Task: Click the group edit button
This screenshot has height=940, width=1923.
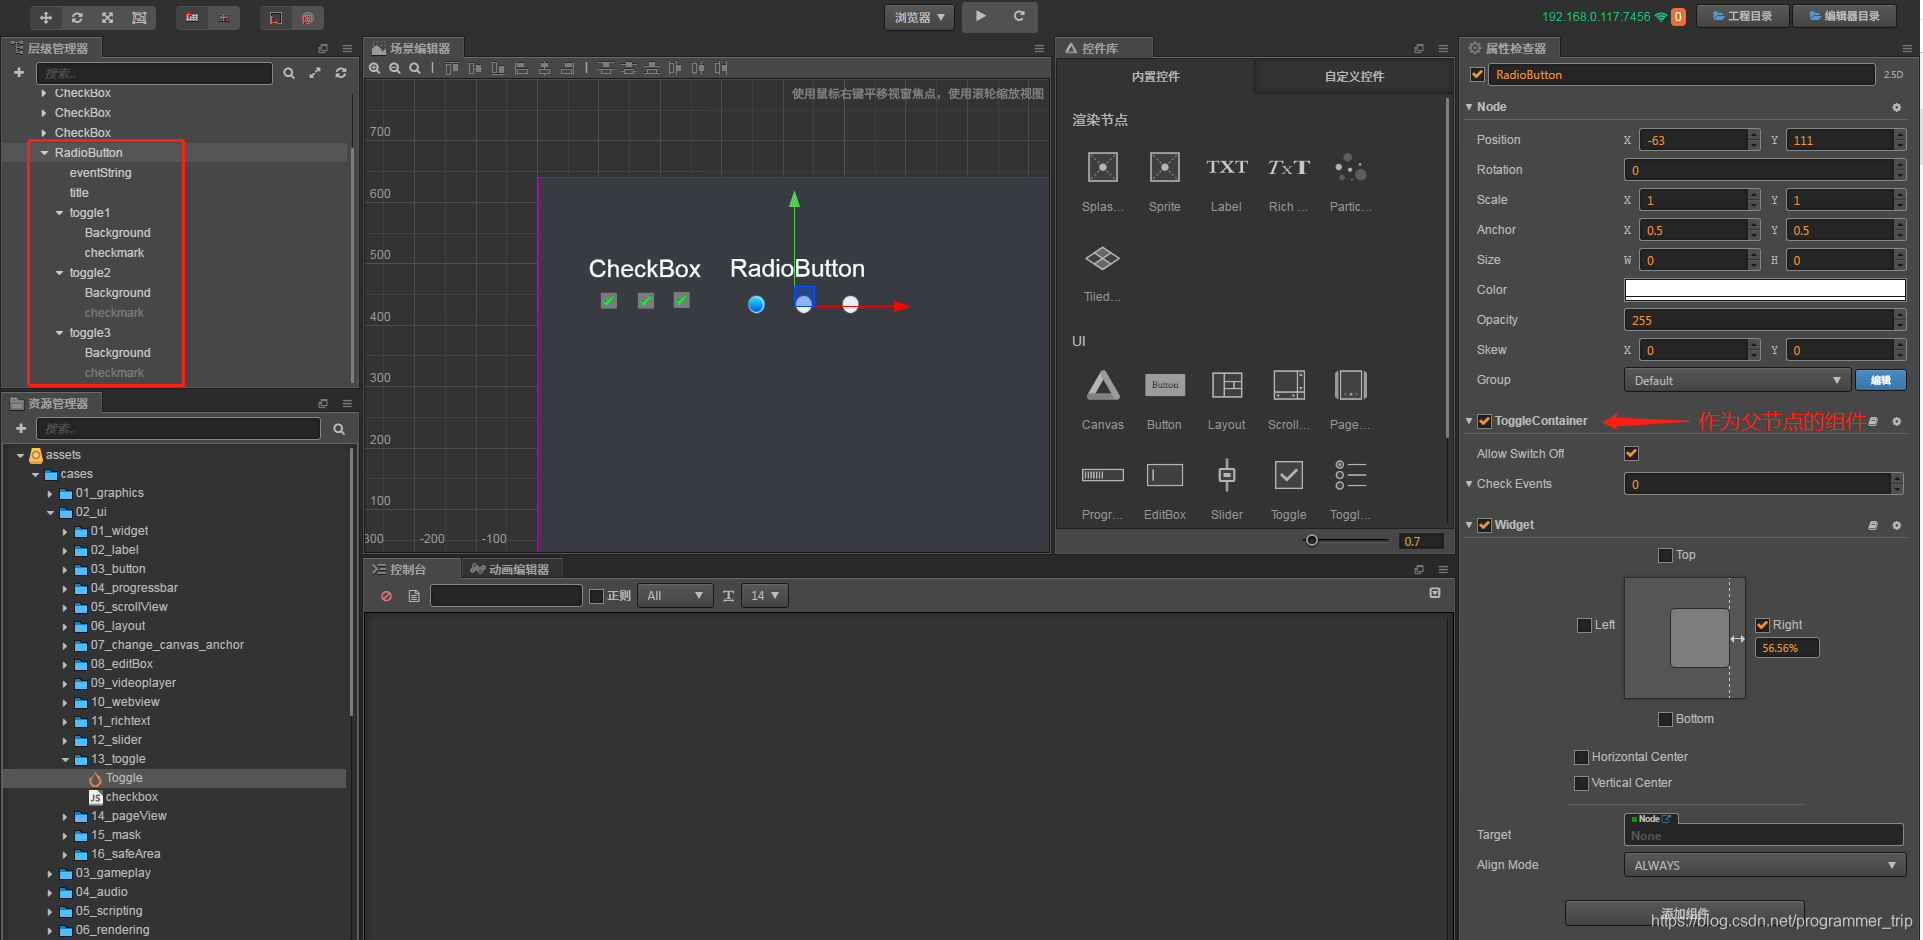Action: [x=1880, y=380]
